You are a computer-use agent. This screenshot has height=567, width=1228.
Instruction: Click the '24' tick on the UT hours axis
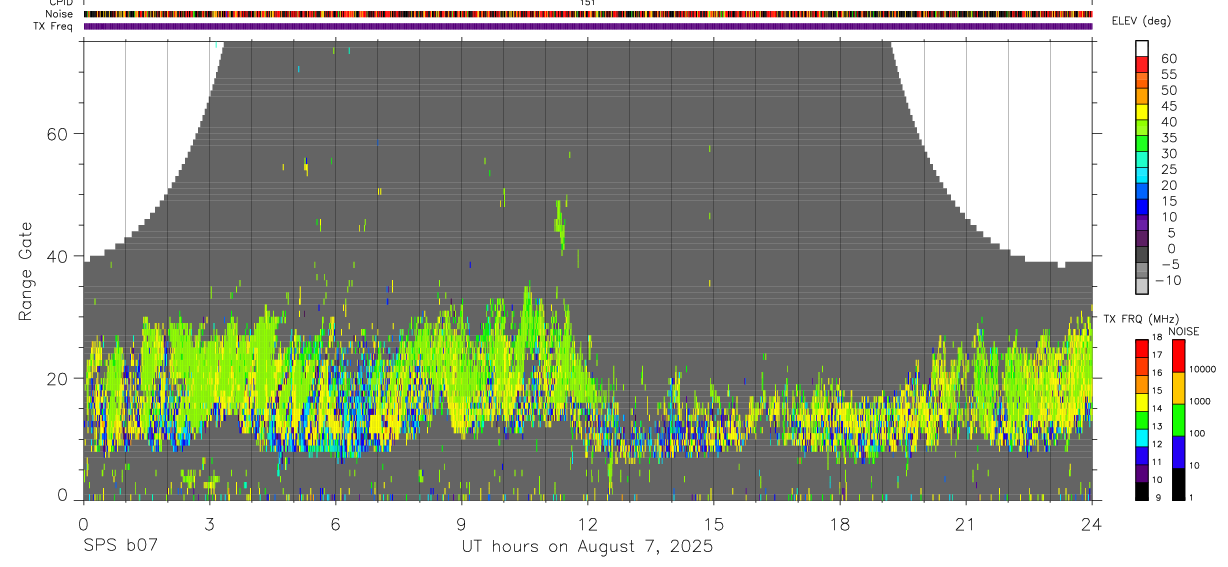(1091, 524)
